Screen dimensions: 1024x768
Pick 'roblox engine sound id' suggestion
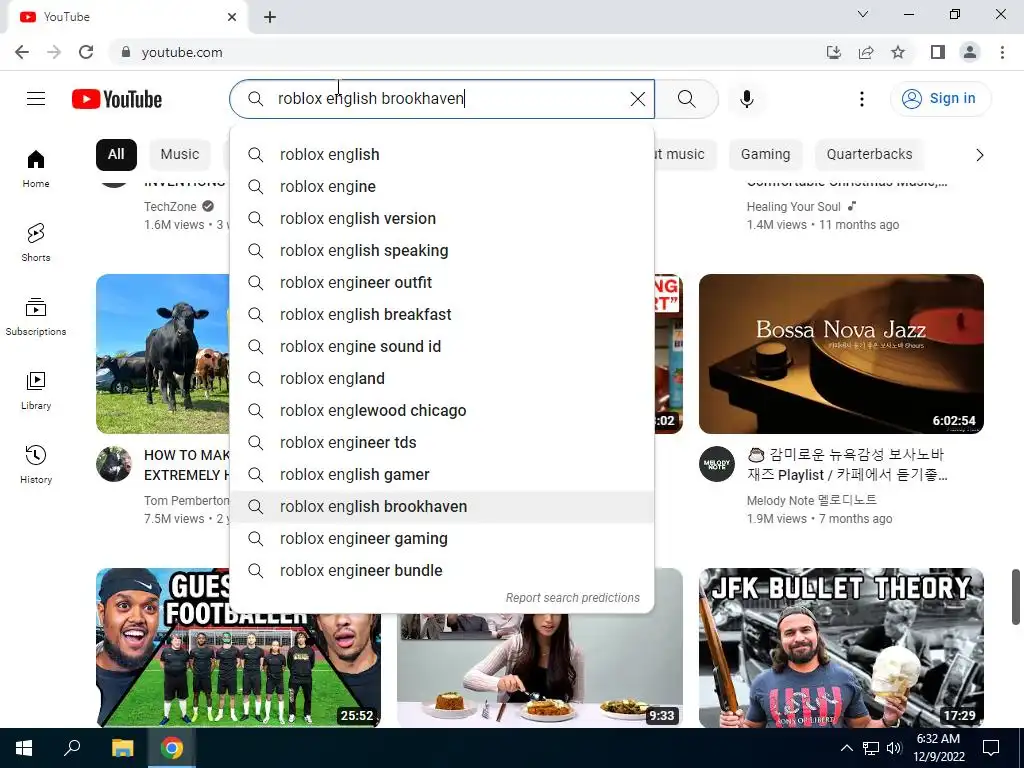[442, 347]
